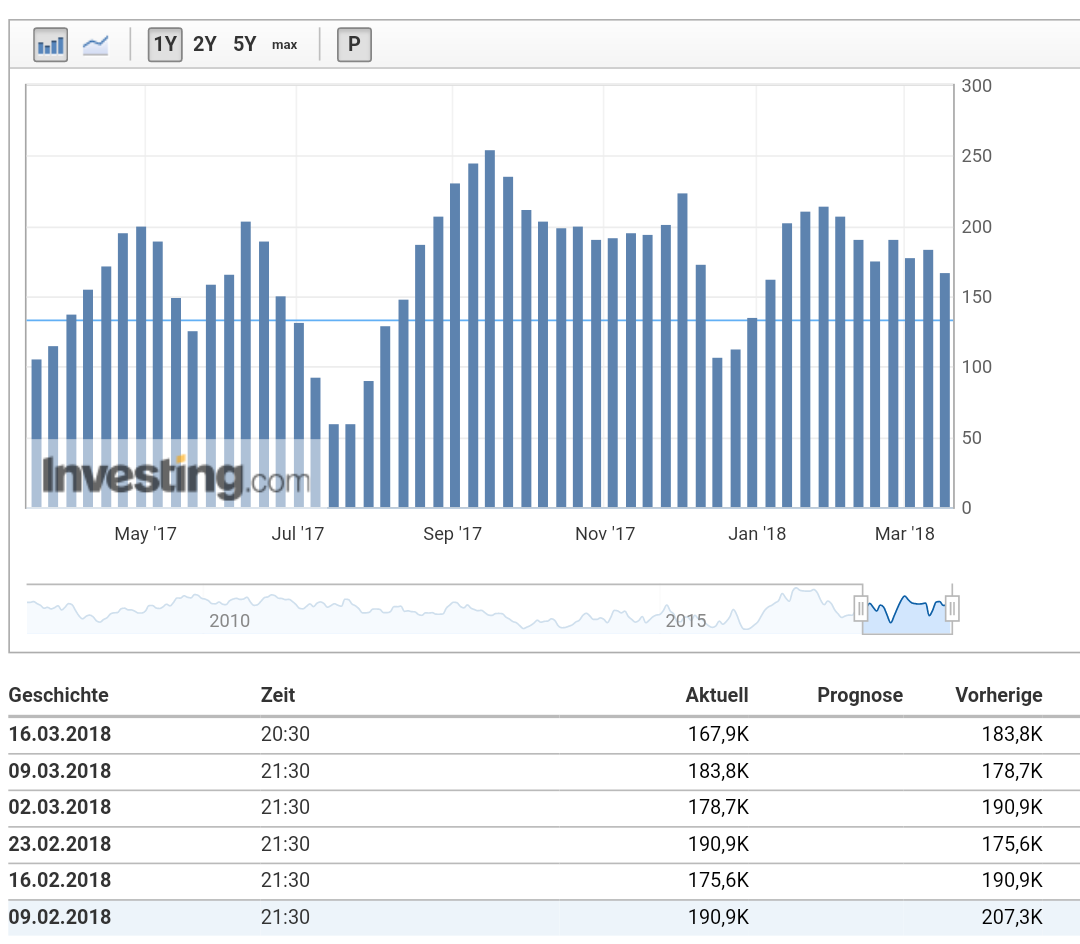Click the 20:30 time cell

(x=285, y=734)
